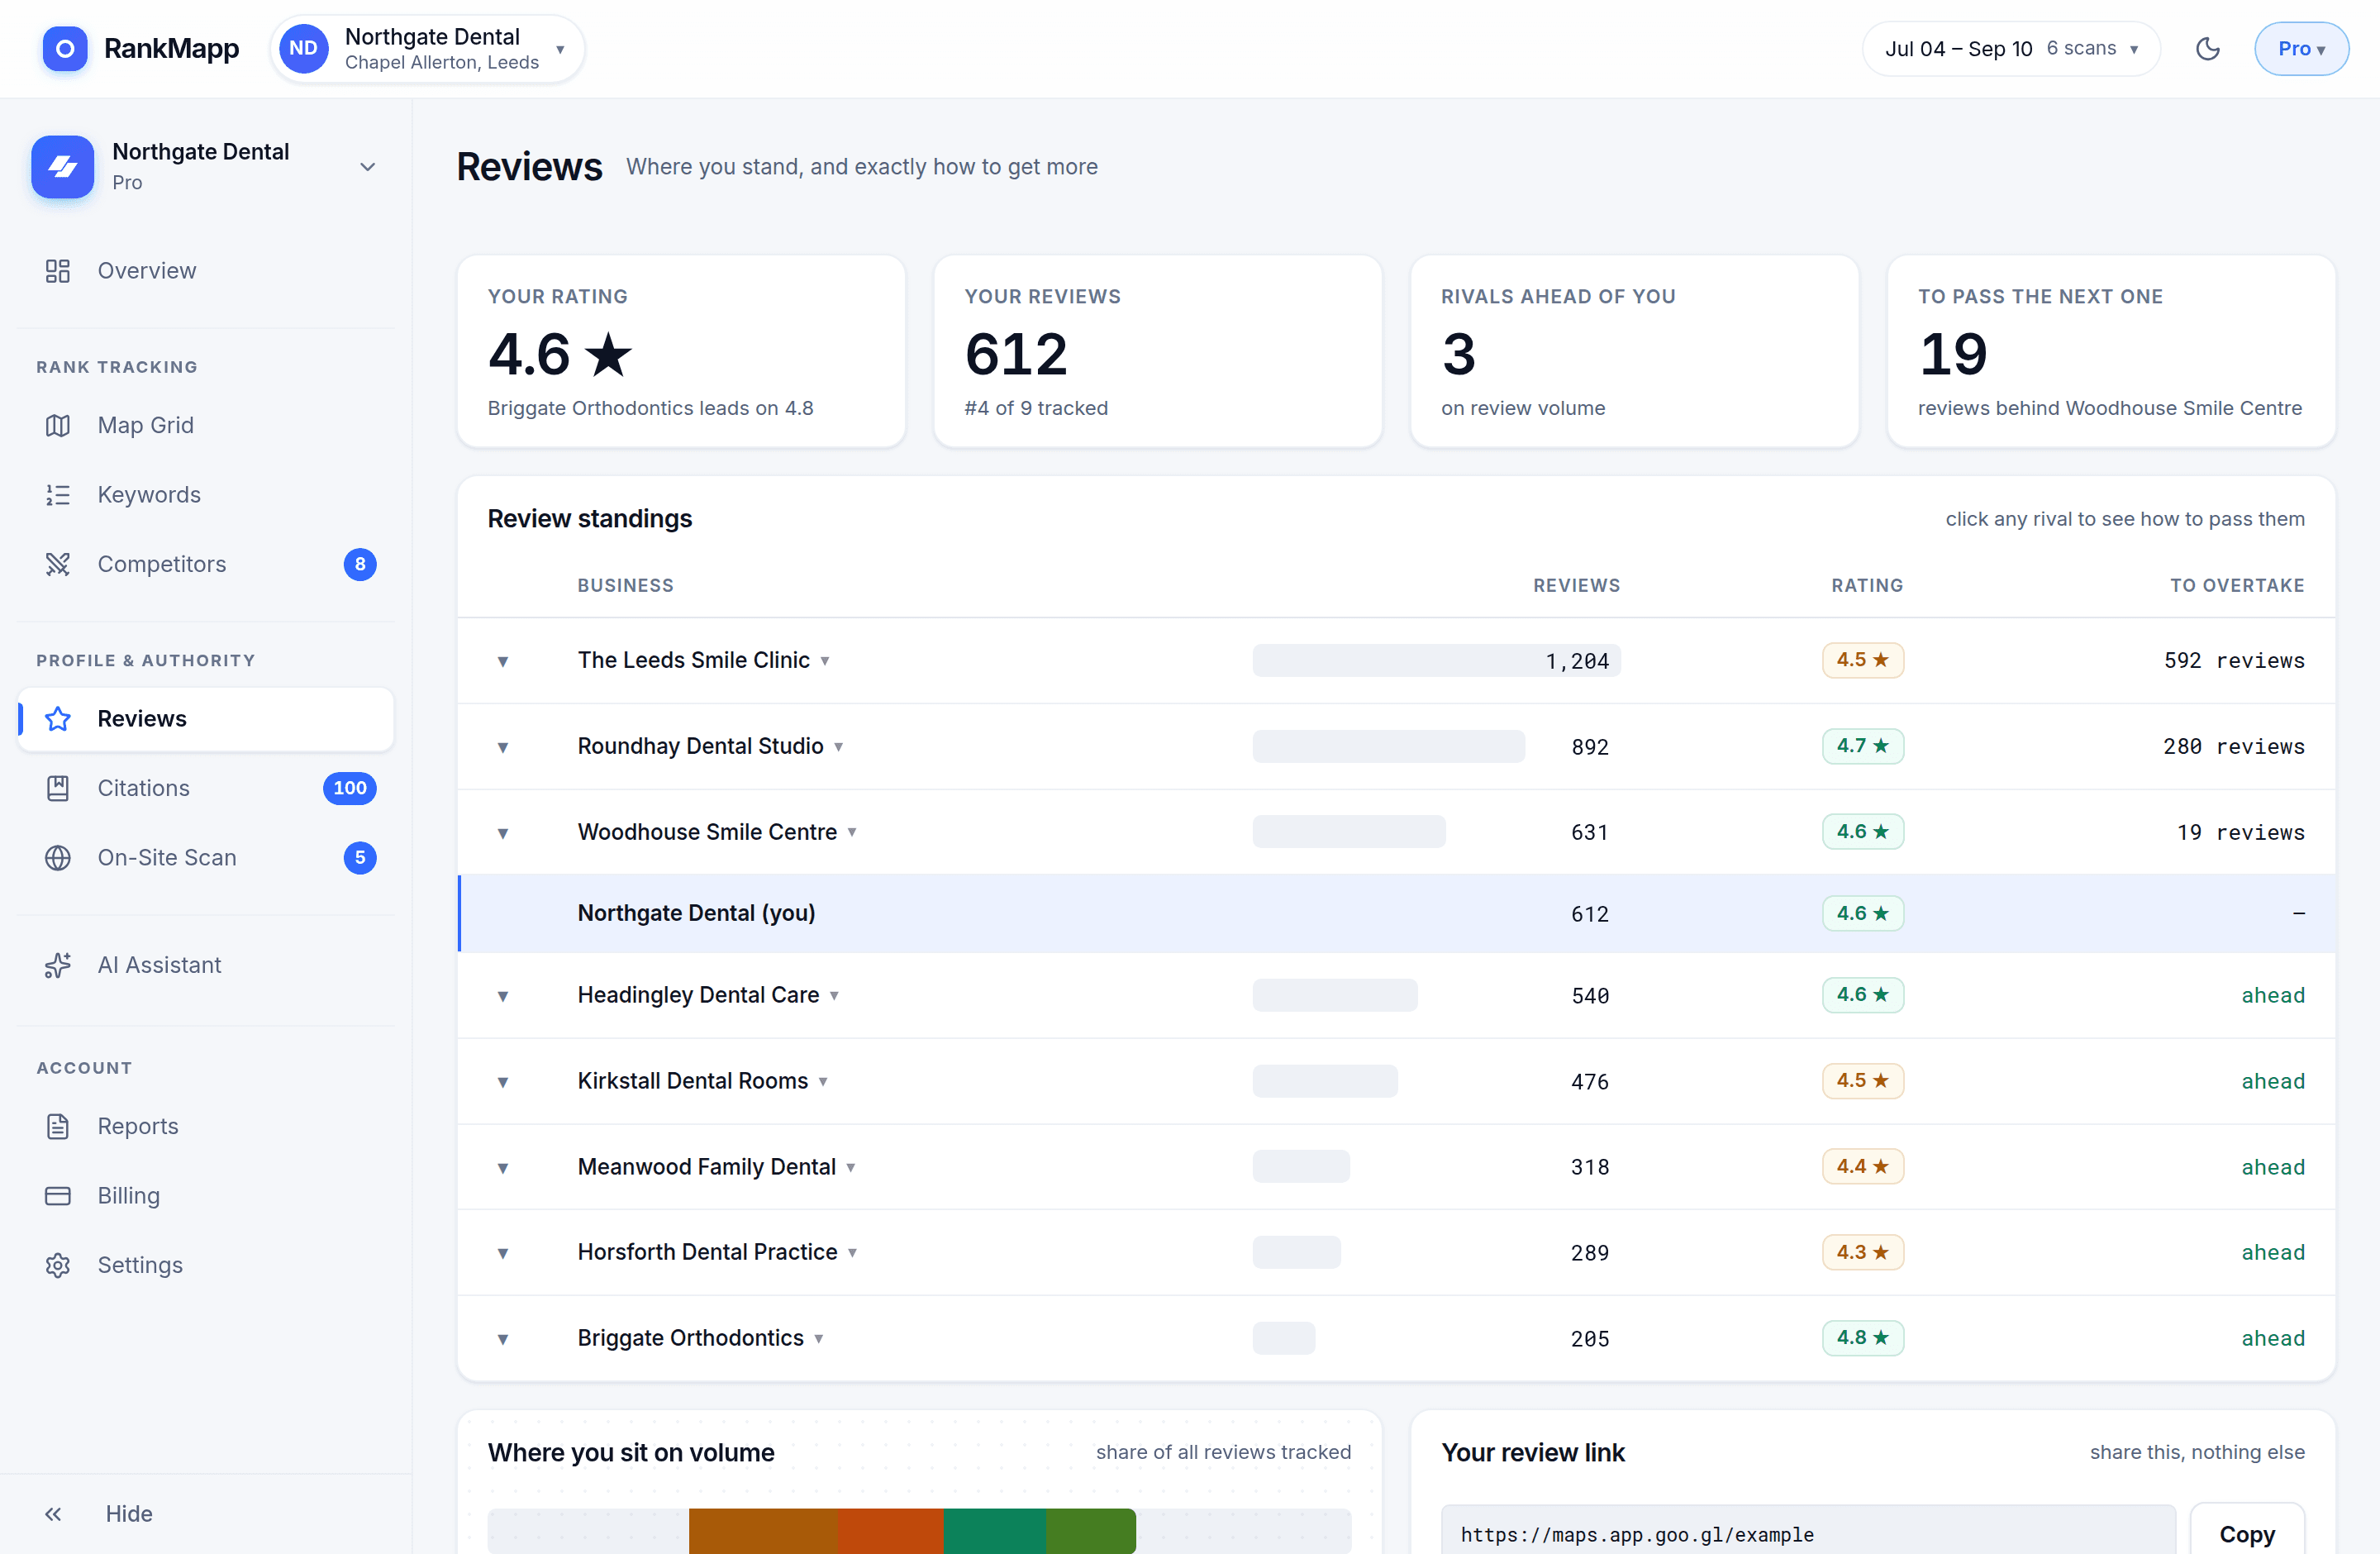Navigate to Citations

pyautogui.click(x=206, y=788)
